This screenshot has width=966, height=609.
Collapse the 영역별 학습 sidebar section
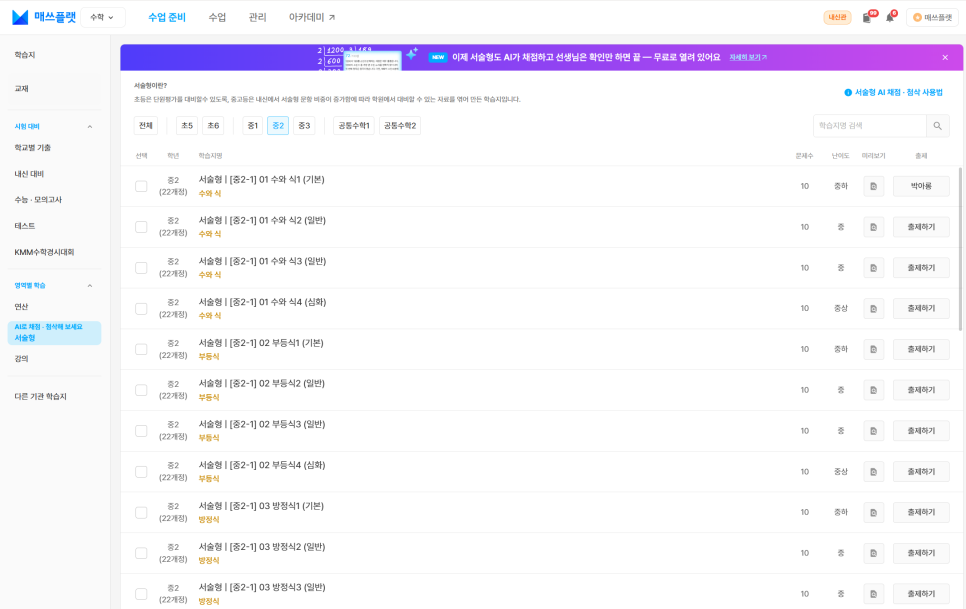[90, 286]
